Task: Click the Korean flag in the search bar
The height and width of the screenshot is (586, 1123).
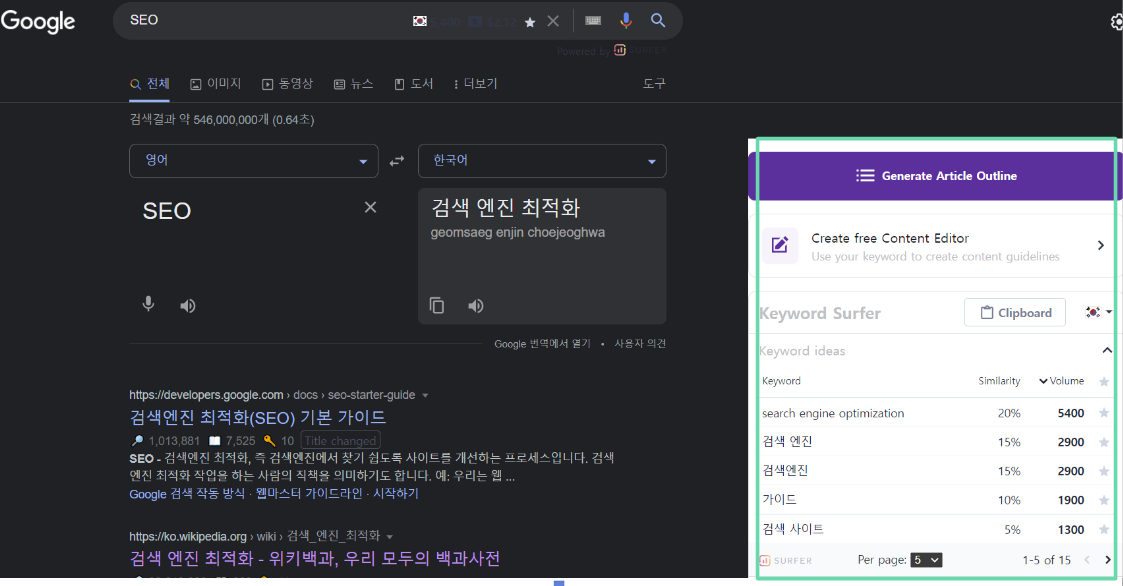Action: click(420, 21)
